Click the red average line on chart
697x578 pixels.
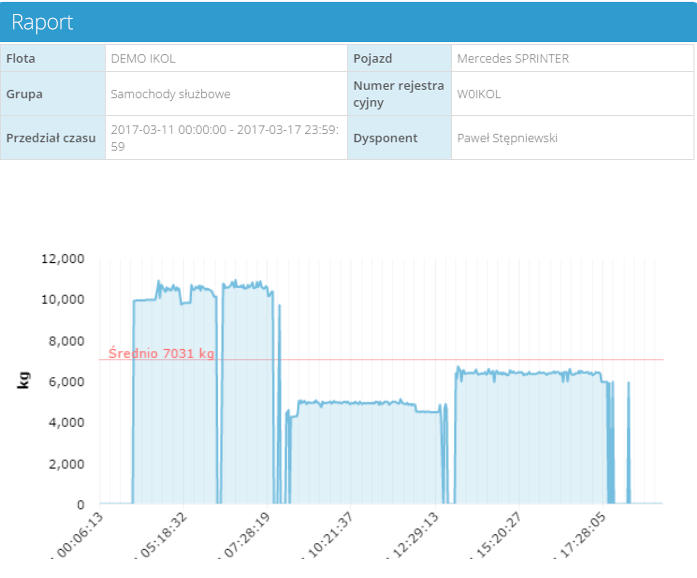click(381, 359)
